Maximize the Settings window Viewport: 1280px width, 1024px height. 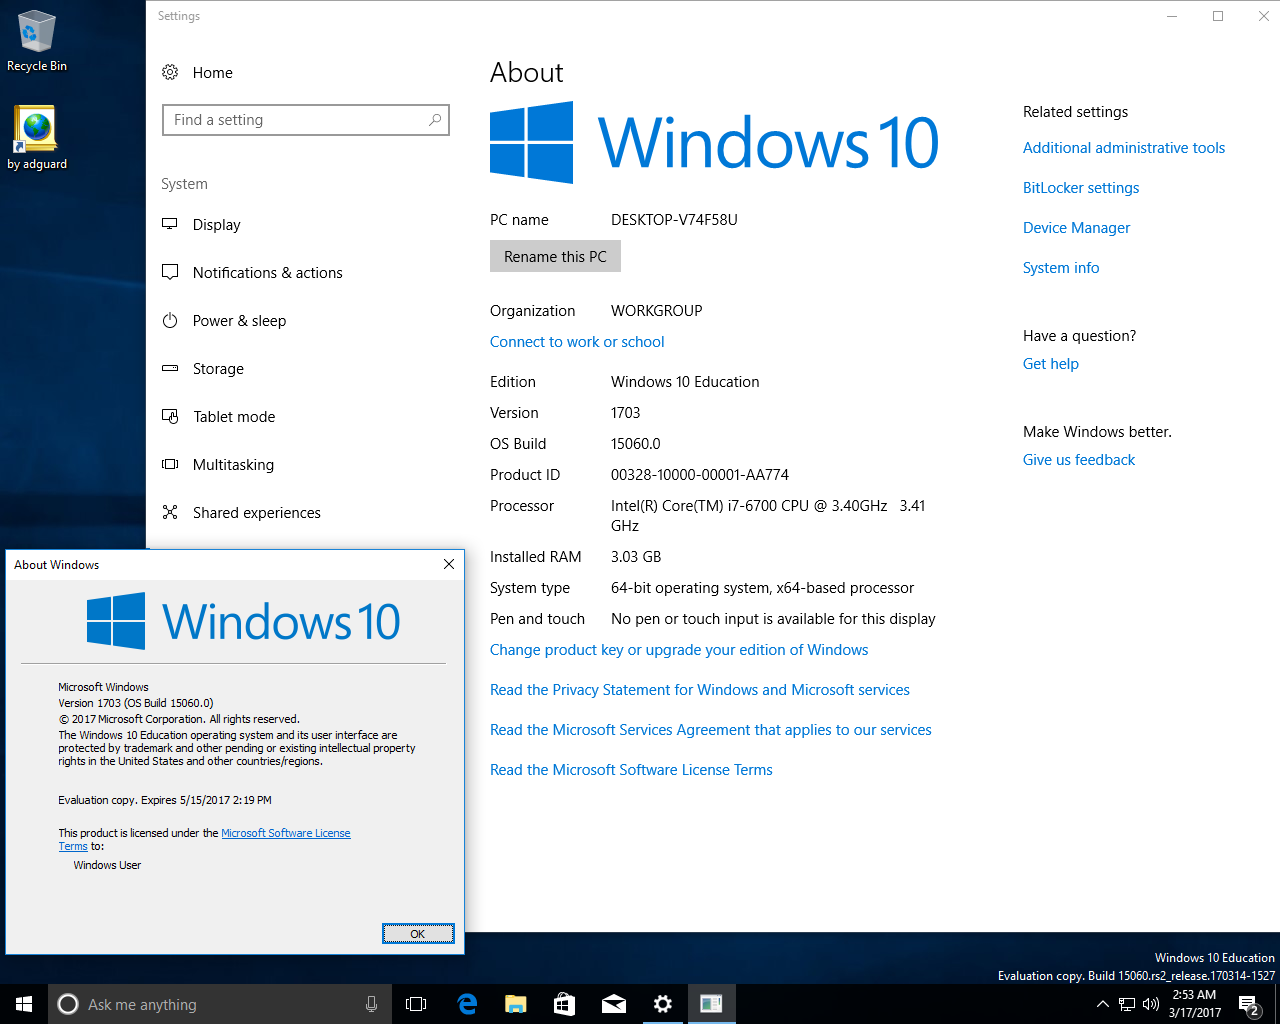coord(1218,16)
